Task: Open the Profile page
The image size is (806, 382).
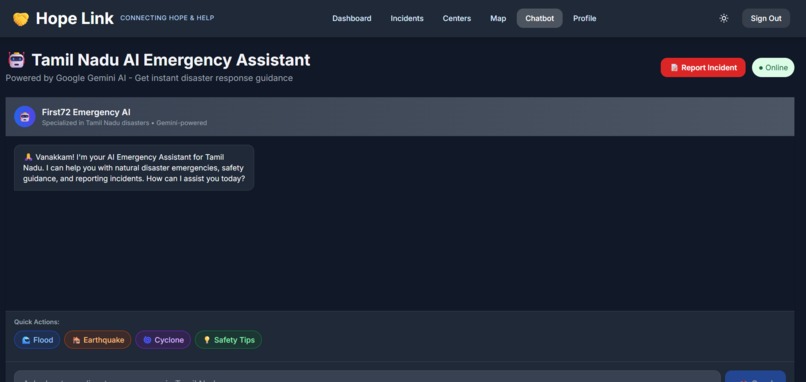Action: (x=584, y=19)
